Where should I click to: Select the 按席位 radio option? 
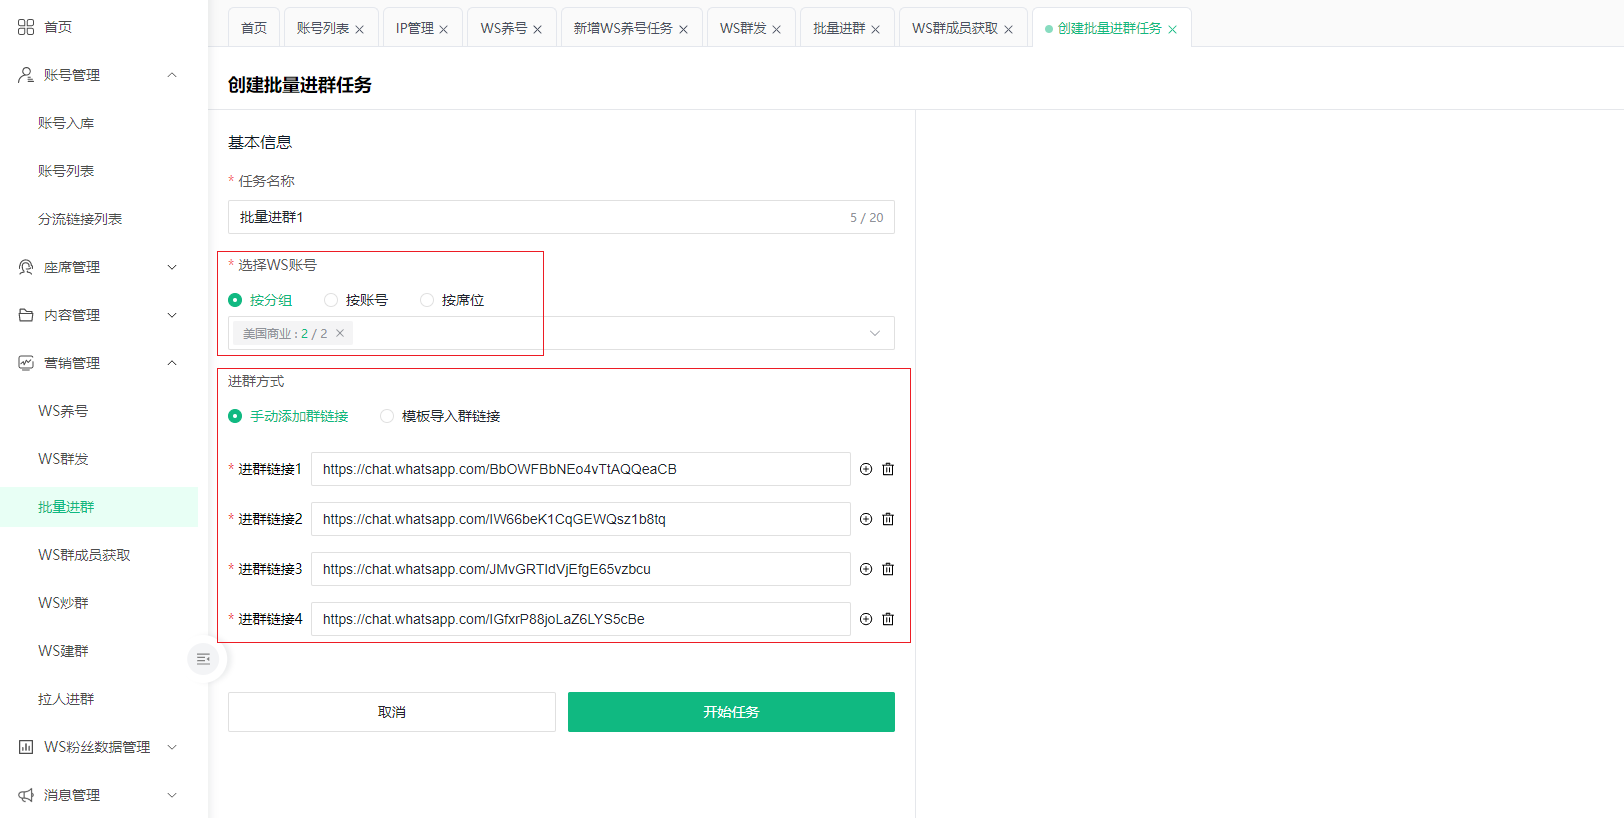pos(427,300)
